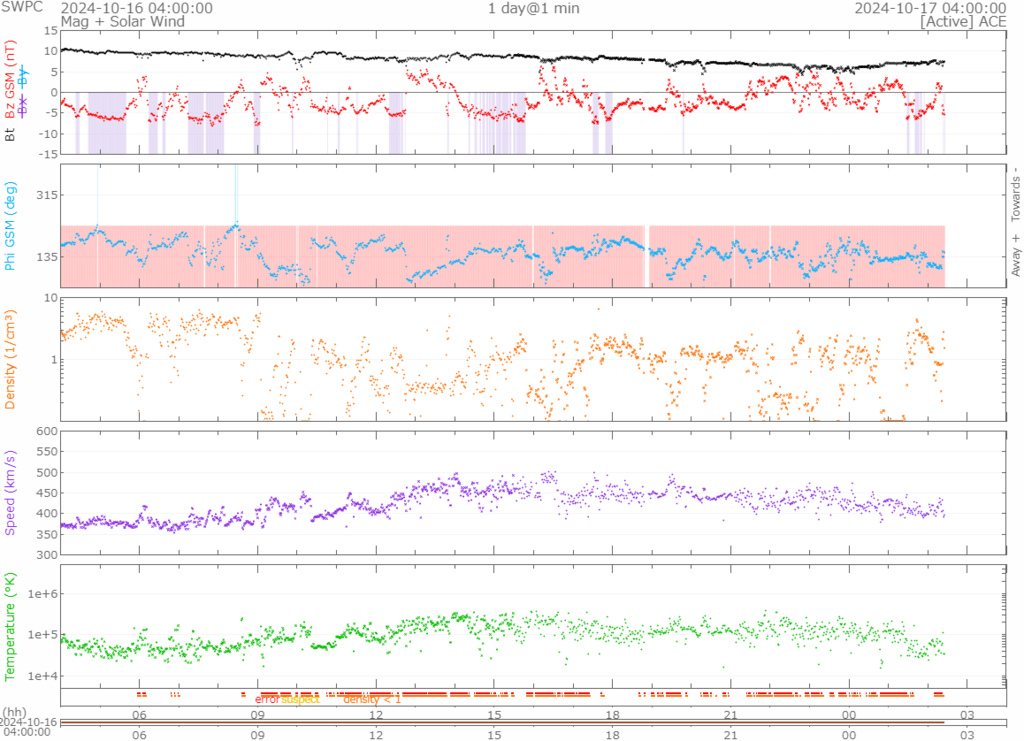Viewport: 1024px width, 741px height.
Task: Click the red error flag legend
Action: coord(267,699)
